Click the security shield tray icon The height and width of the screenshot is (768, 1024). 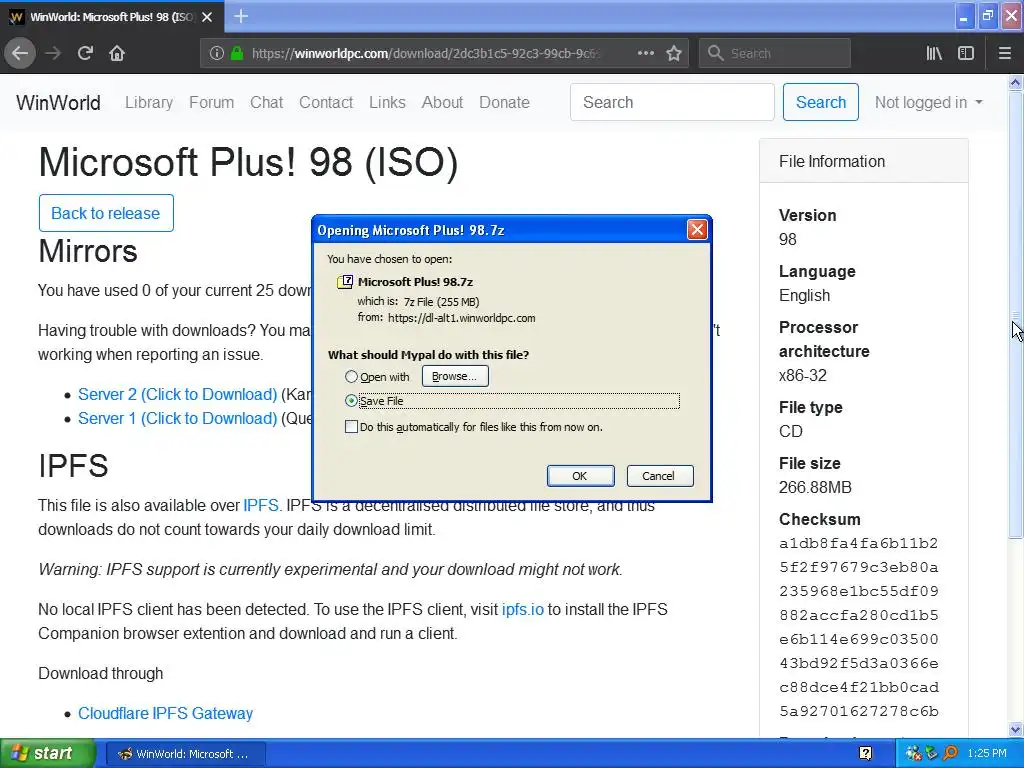tap(932, 753)
